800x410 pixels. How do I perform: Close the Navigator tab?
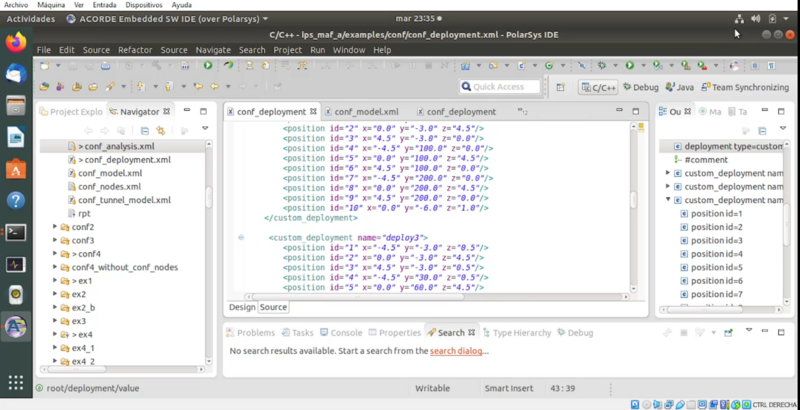point(166,111)
